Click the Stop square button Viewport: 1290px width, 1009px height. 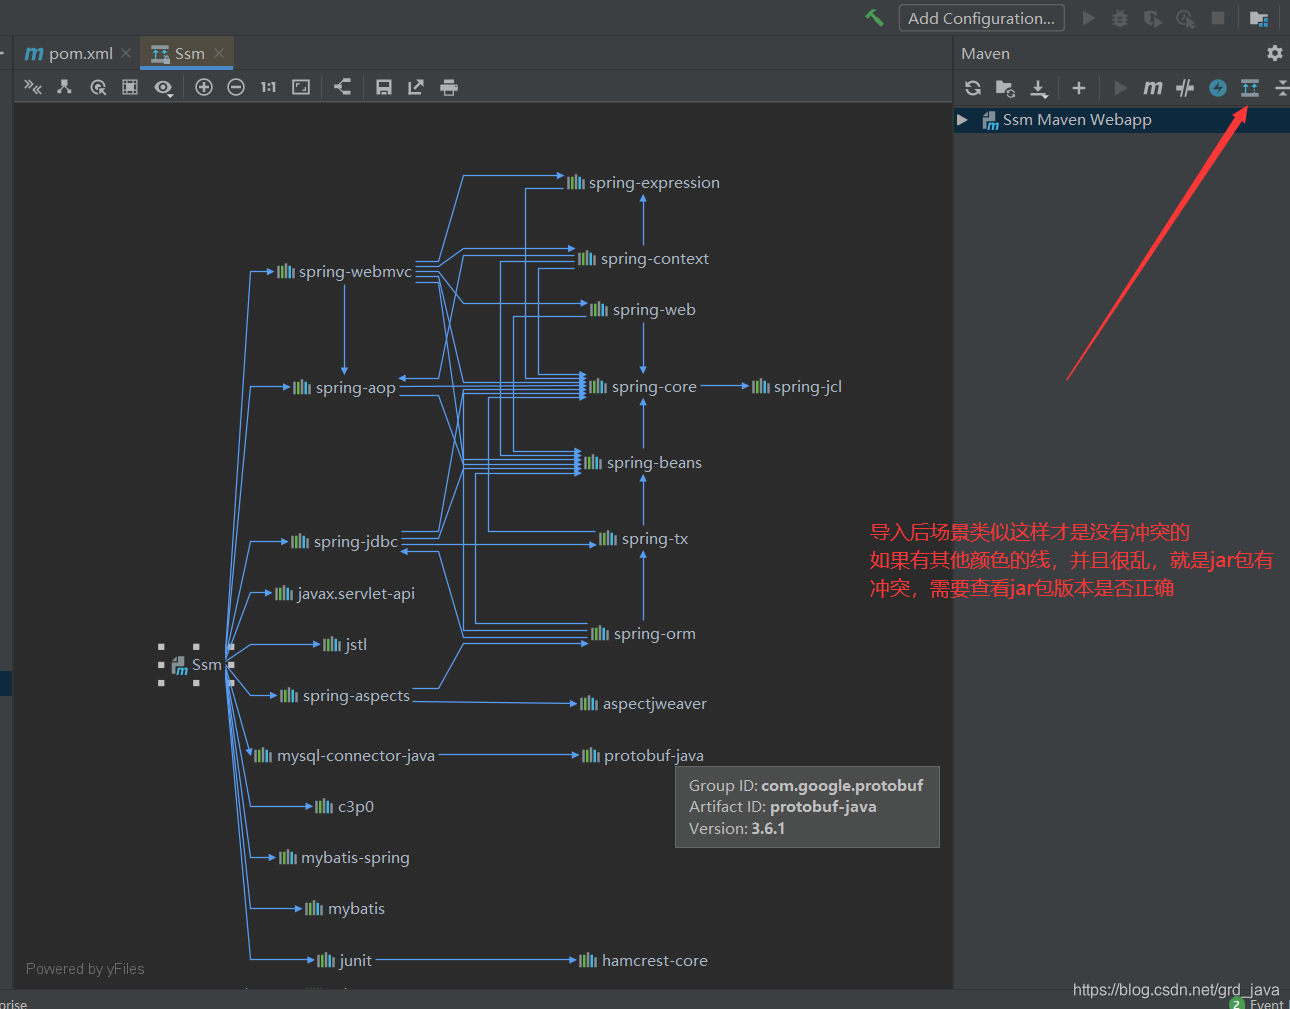click(x=1218, y=18)
